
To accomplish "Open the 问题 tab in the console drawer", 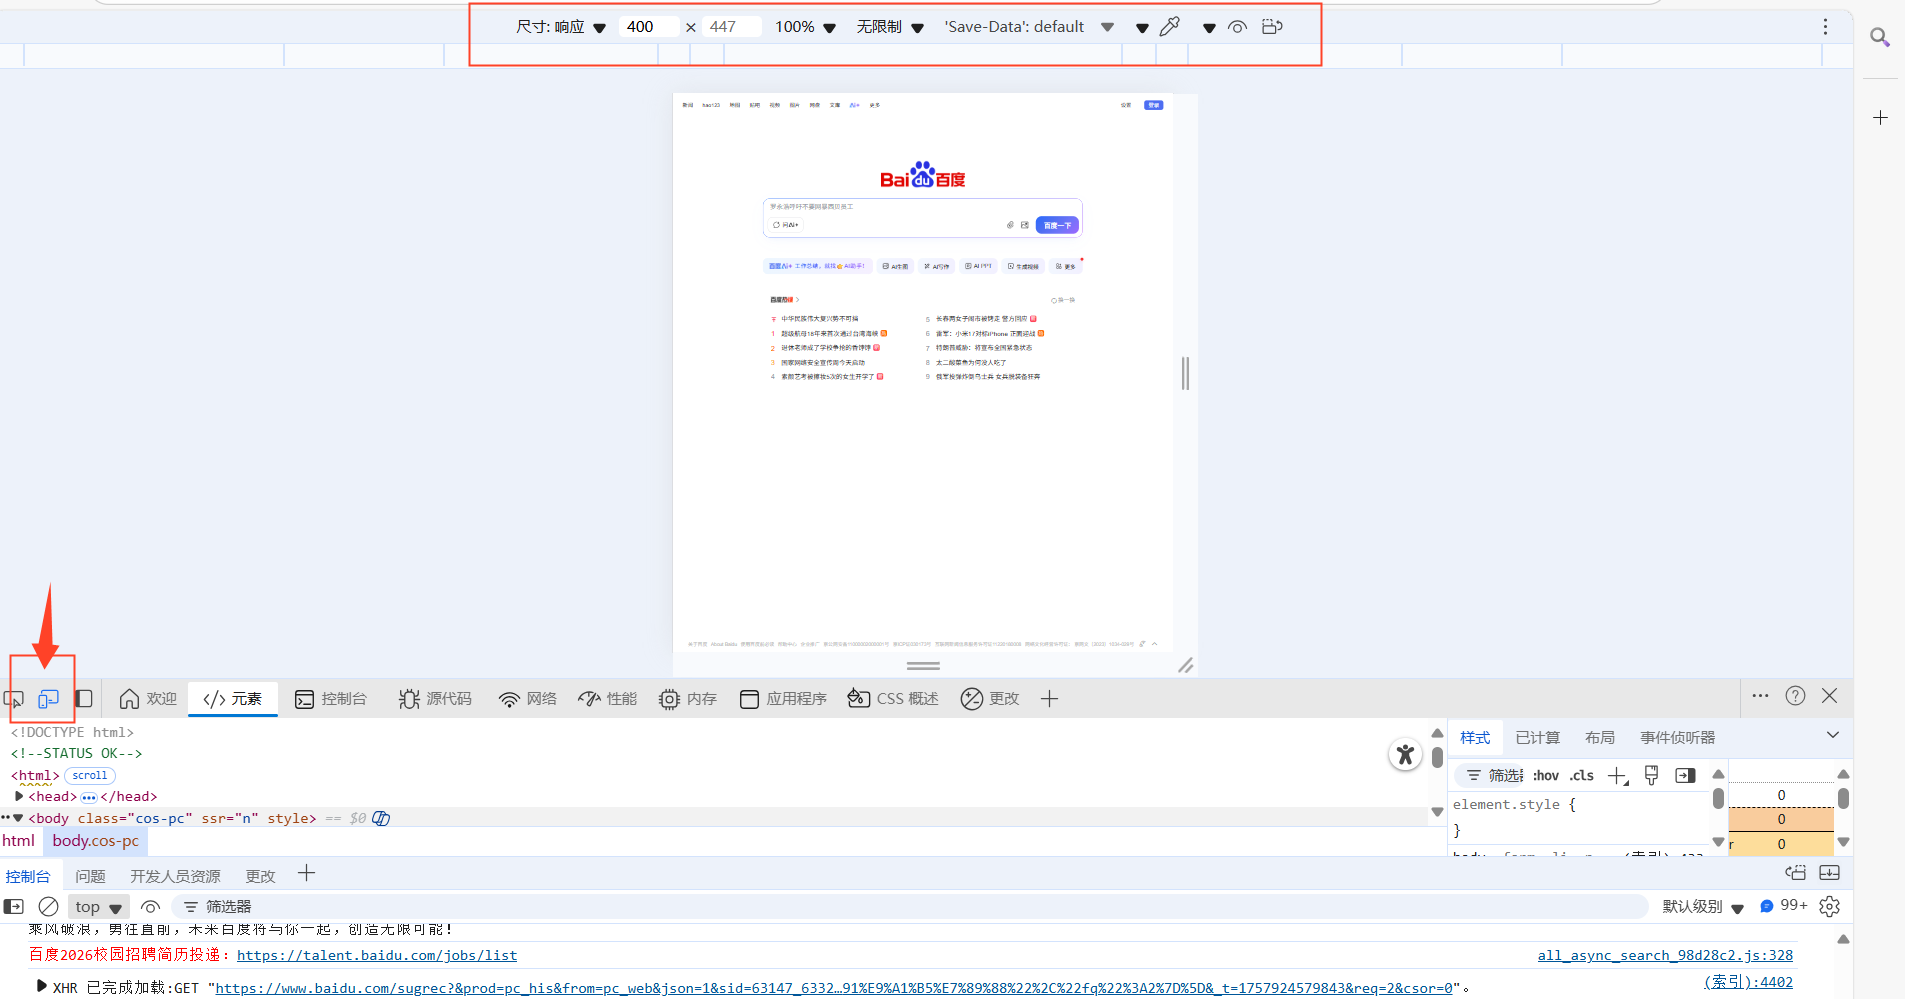I will (89, 875).
